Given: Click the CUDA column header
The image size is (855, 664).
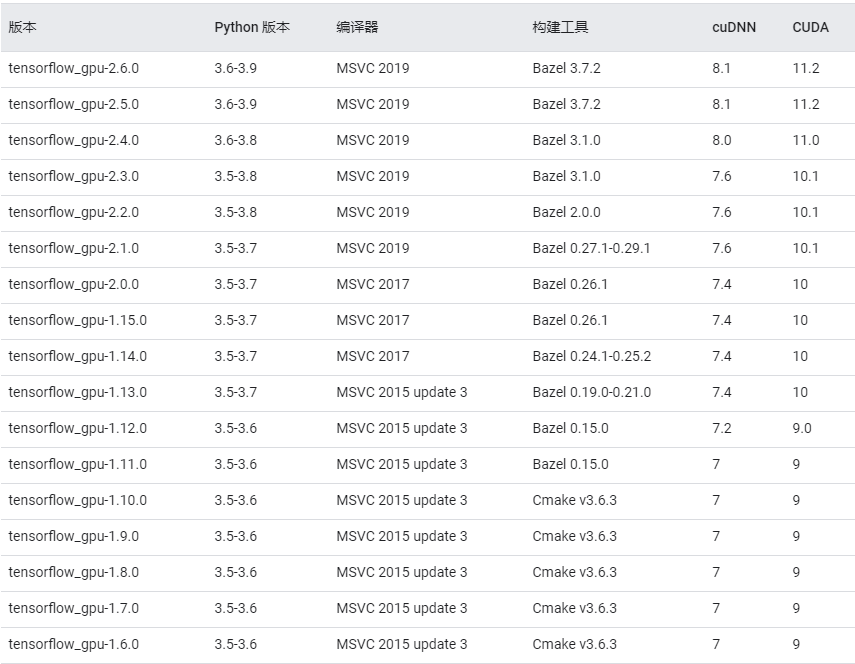Looking at the screenshot, I should (810, 27).
